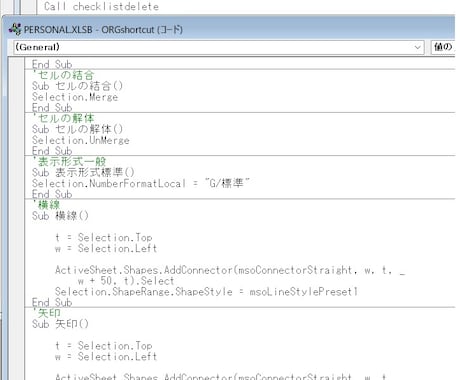This screenshot has width=460, height=380.
Task: Click the margin indicator bar beside Sub 横線()
Action: pyautogui.click(x=16, y=216)
